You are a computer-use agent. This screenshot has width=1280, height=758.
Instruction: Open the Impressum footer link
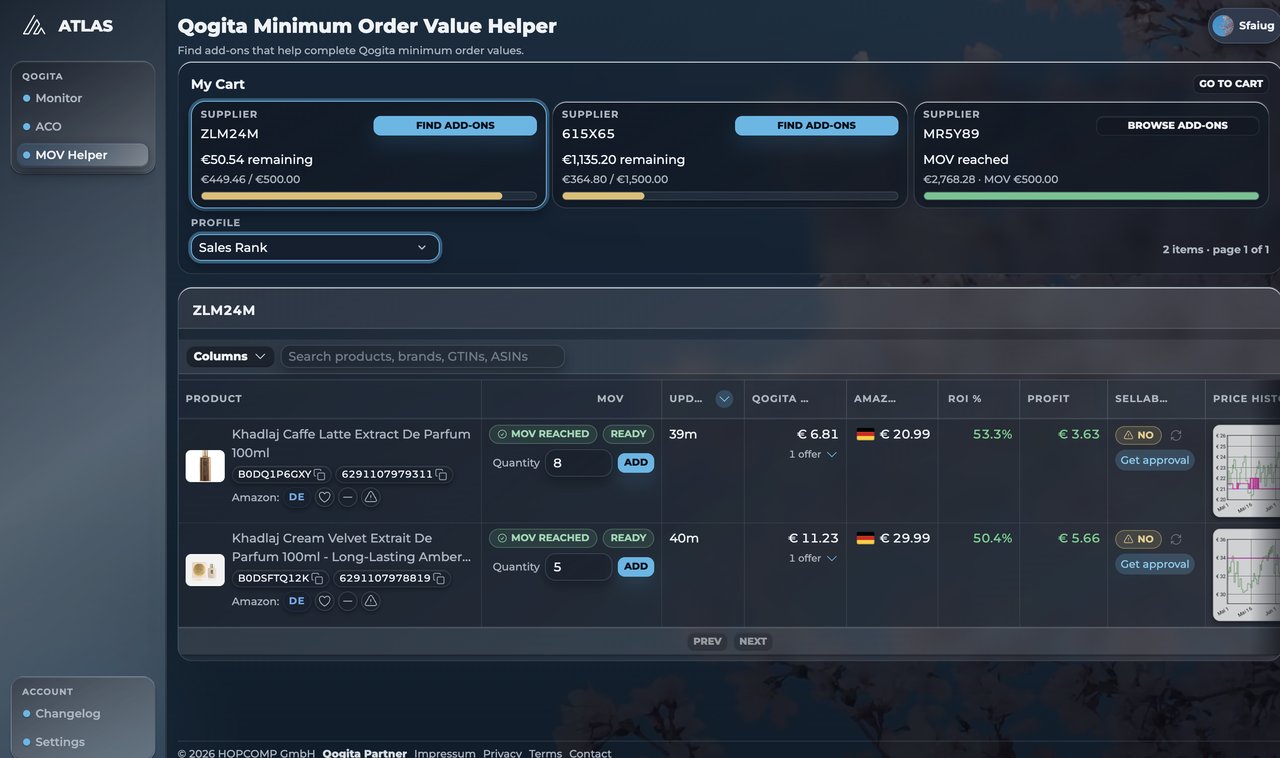pos(445,753)
